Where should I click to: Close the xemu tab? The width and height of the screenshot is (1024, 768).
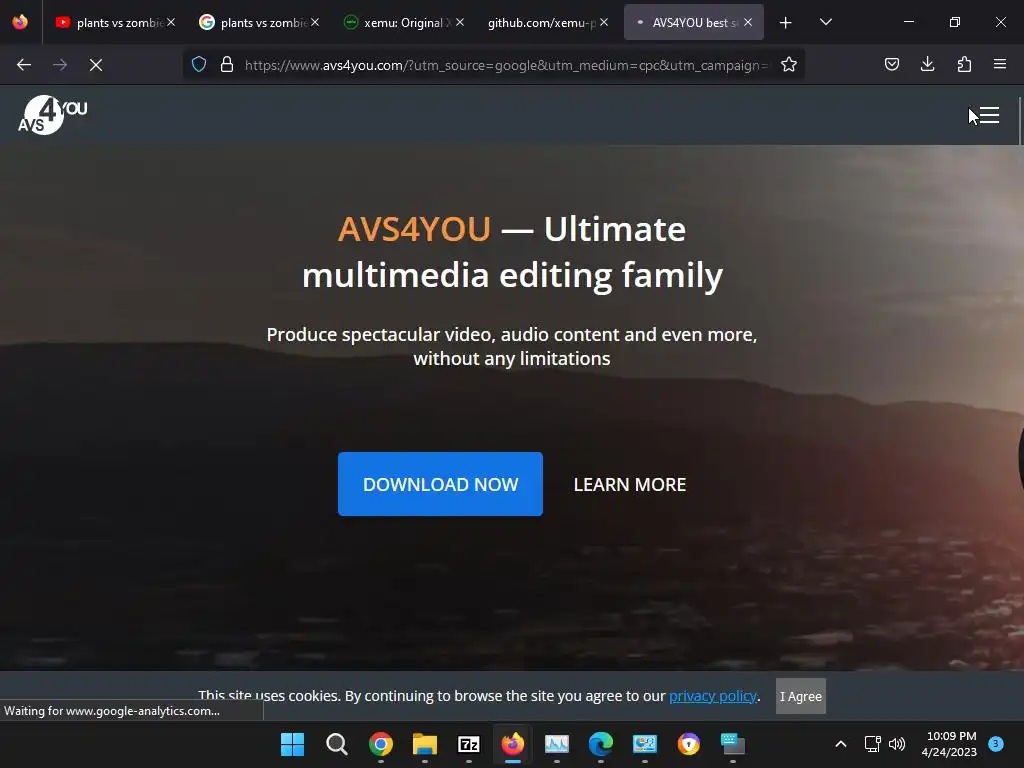[x=460, y=22]
